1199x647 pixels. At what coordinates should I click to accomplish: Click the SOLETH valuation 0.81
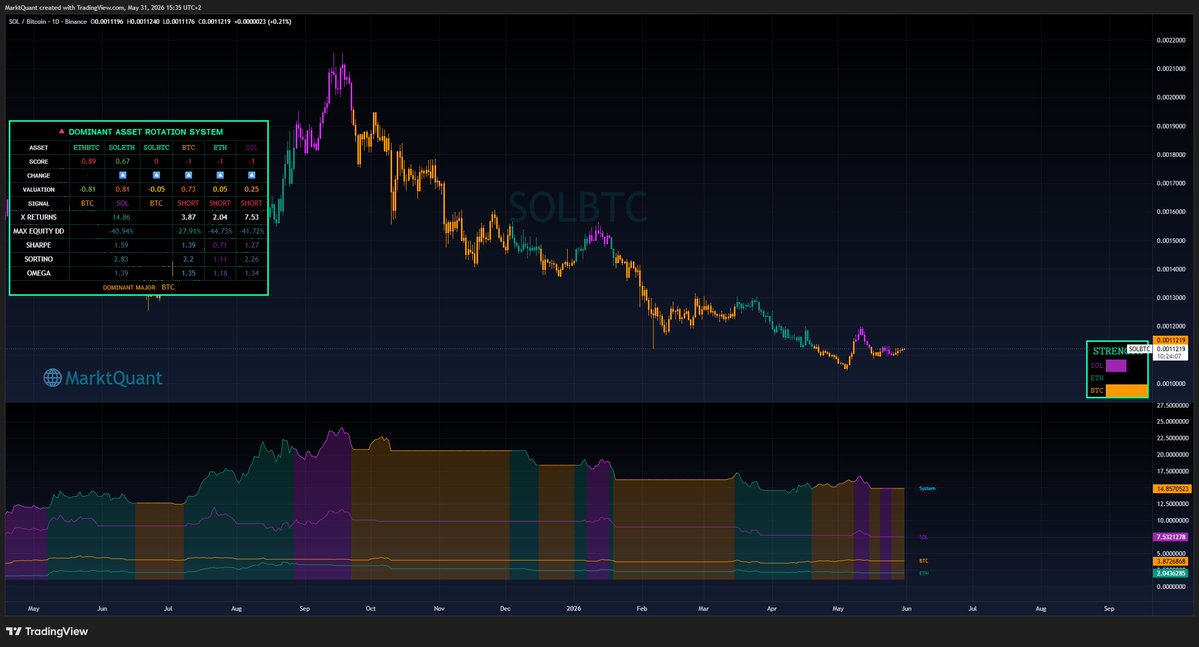point(122,189)
